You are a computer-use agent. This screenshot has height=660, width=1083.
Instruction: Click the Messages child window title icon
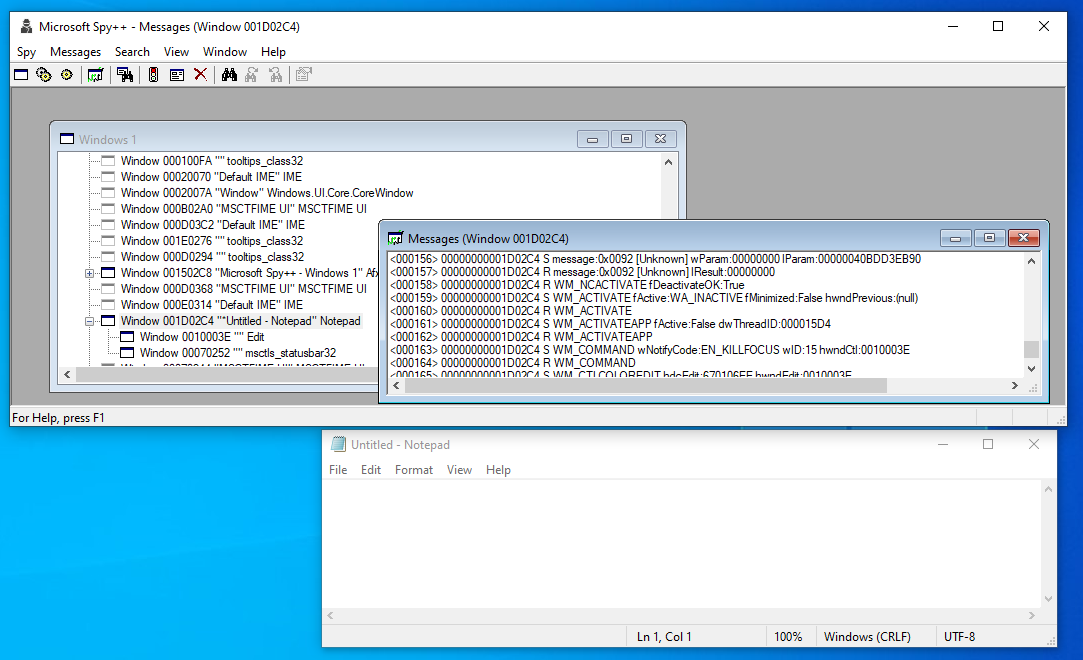click(x=395, y=239)
